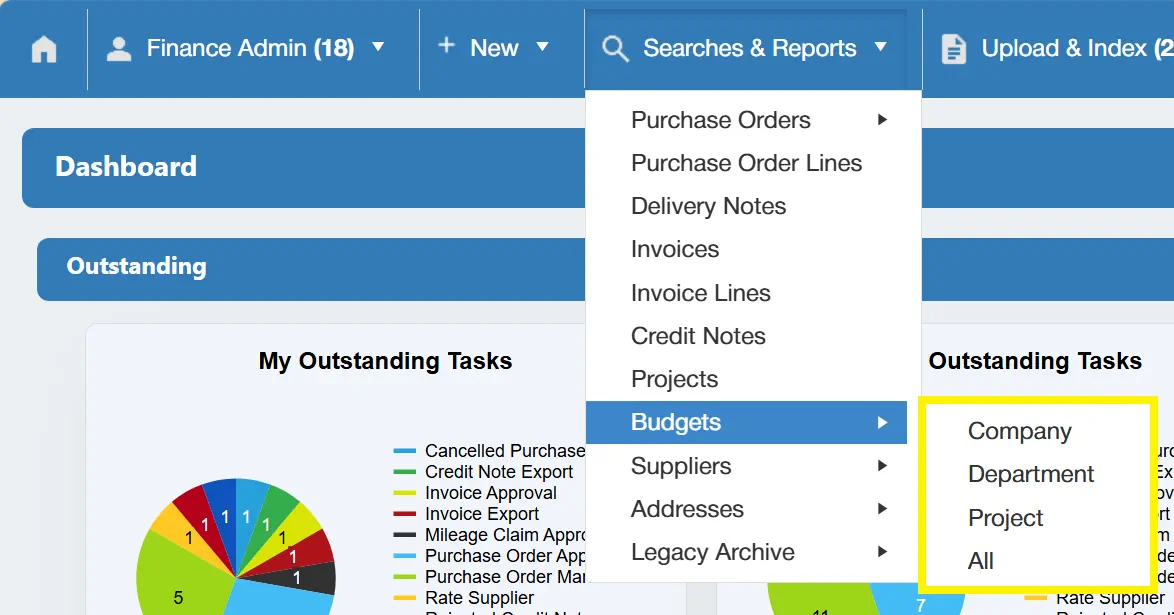Expand the Suppliers submenu arrow
This screenshot has height=615, width=1174.
882,466
